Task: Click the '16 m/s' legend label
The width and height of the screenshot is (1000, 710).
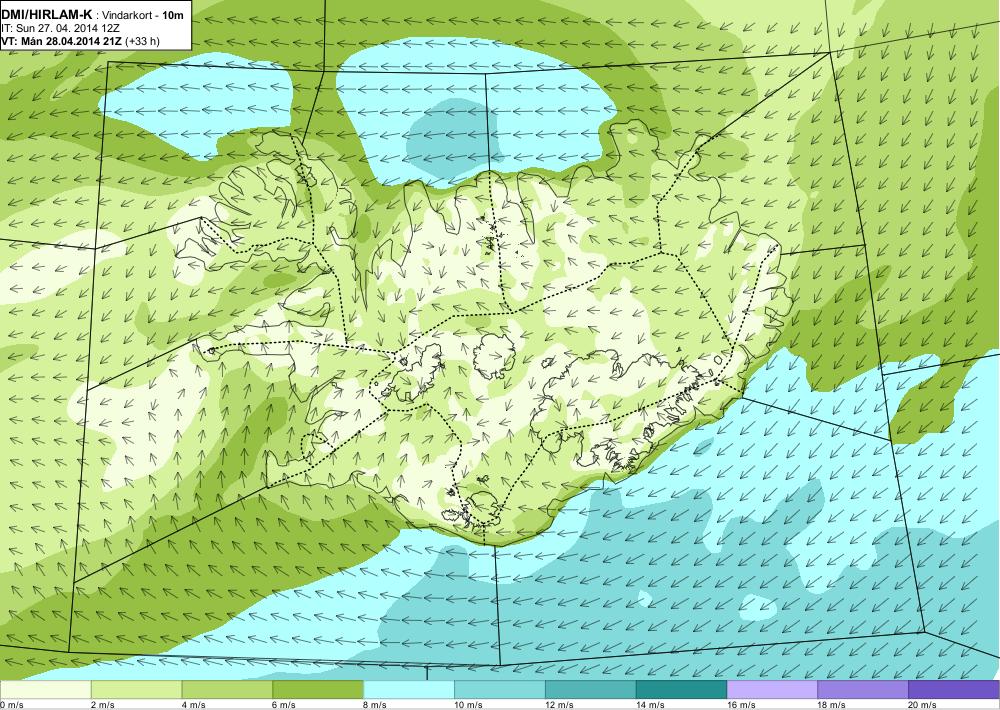Action: click(742, 705)
